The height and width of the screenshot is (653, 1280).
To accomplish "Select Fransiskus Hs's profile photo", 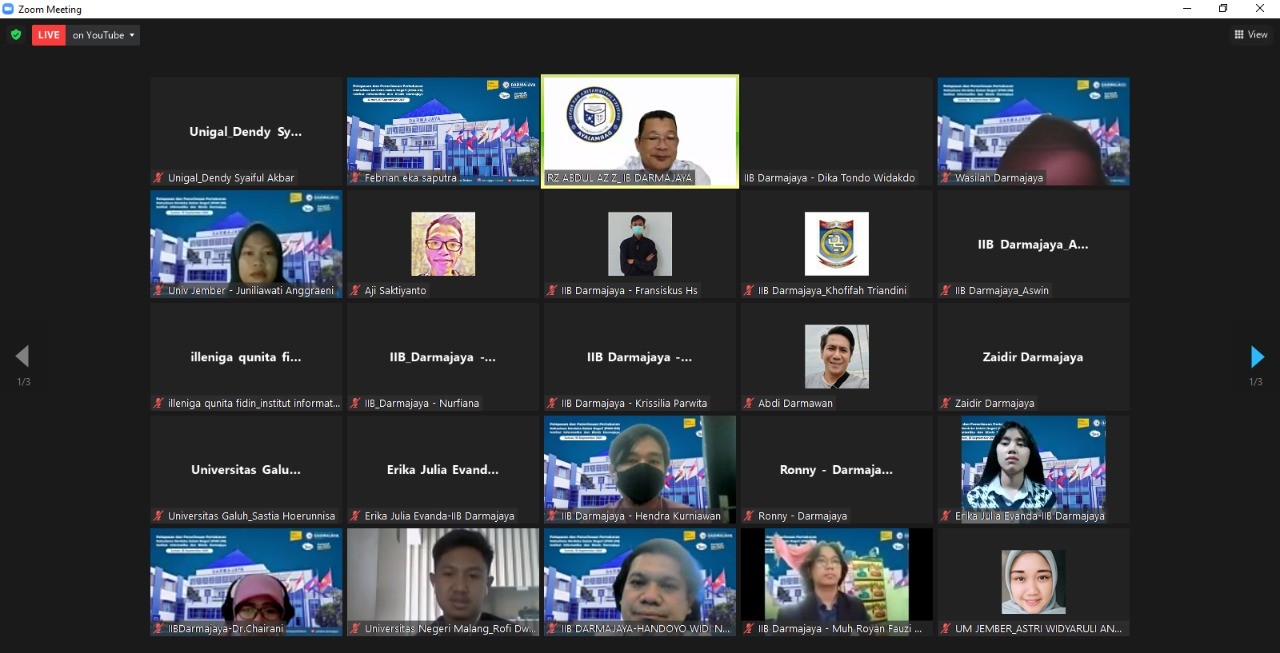I will click(x=640, y=244).
